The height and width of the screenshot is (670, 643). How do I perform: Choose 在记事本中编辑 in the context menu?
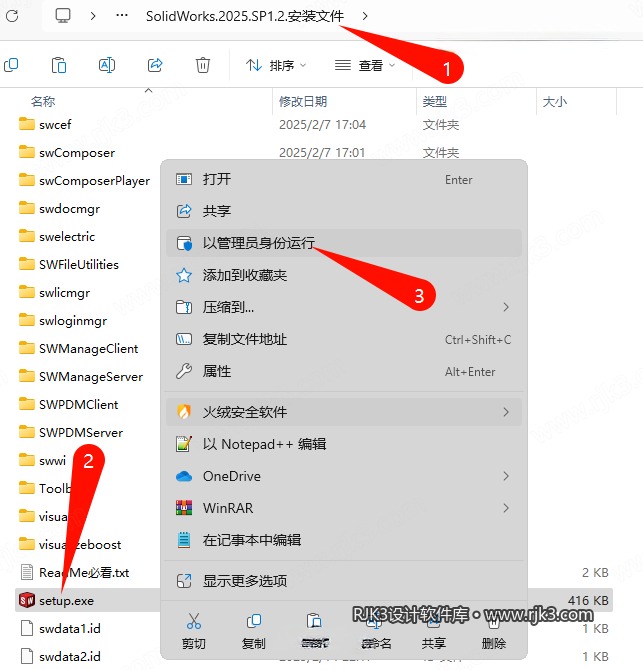click(x=344, y=540)
